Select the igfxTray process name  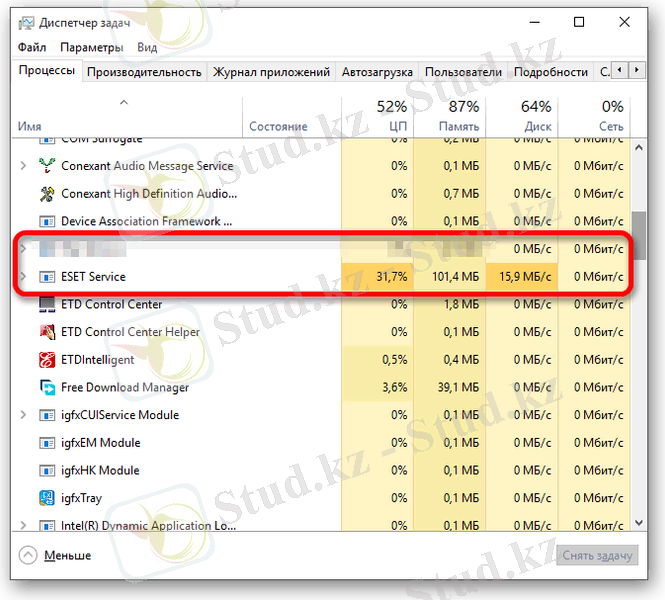(x=81, y=498)
